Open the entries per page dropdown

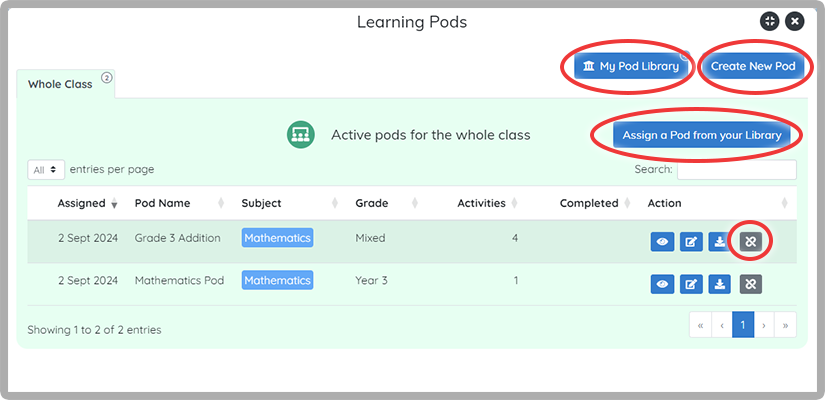46,170
